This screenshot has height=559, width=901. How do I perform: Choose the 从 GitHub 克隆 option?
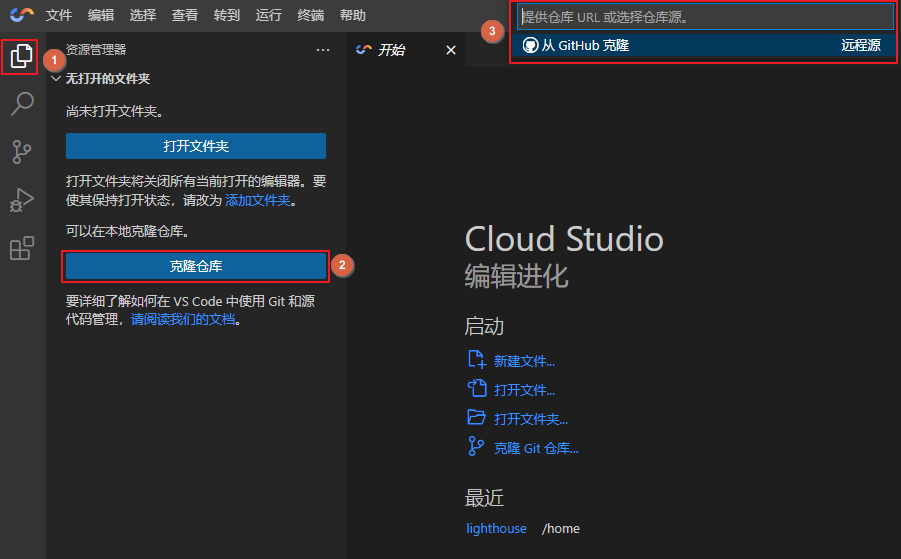coord(702,45)
